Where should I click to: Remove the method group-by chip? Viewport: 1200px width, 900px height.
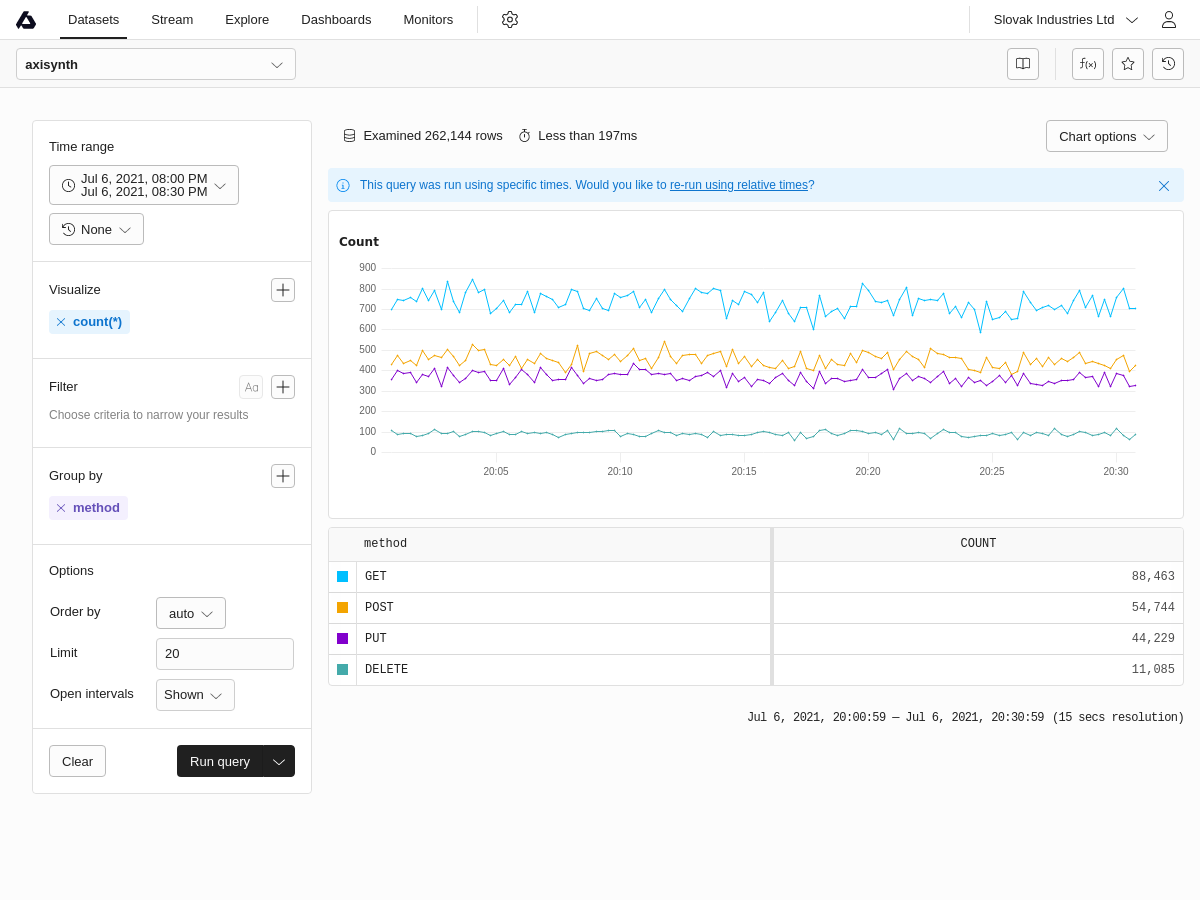click(x=61, y=508)
